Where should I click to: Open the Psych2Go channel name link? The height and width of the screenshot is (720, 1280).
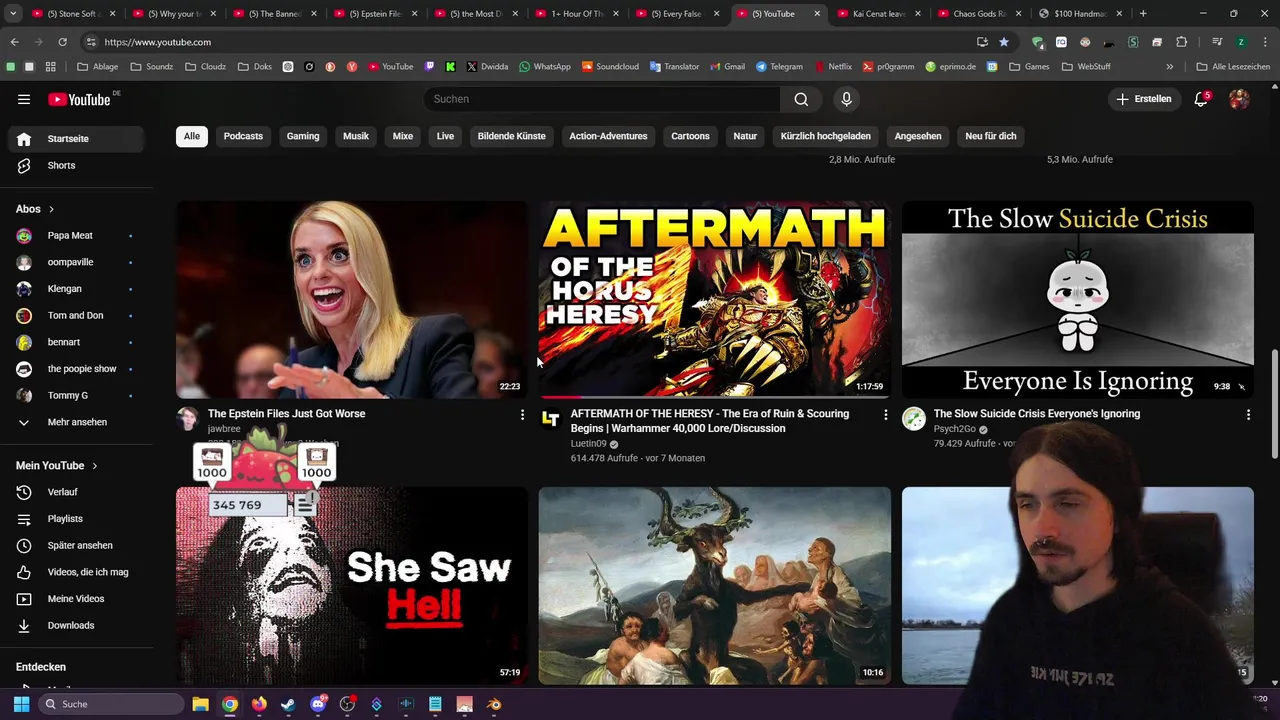pos(955,429)
